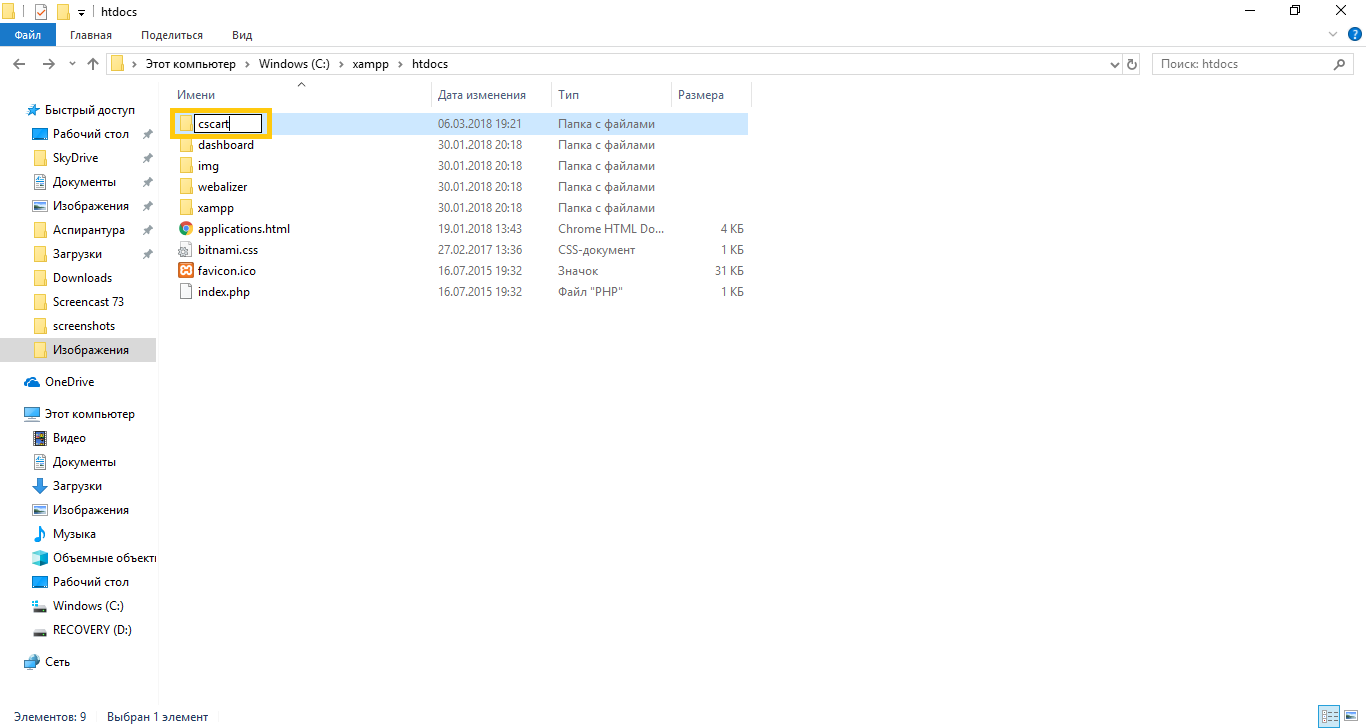Unpin Аспирантура pin icon
Image resolution: width=1366 pixels, height=728 pixels.
pyautogui.click(x=147, y=230)
